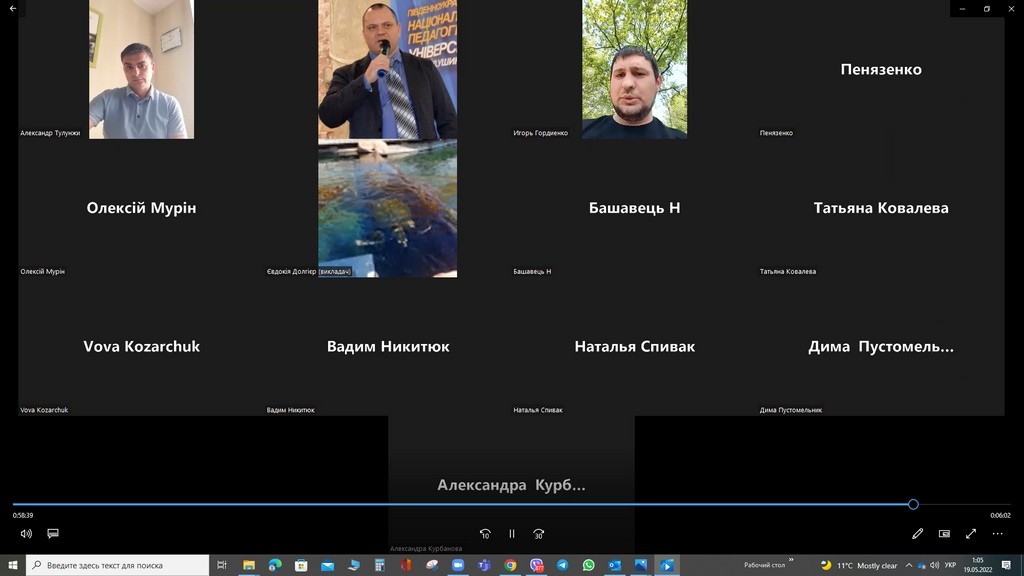This screenshot has width=1024, height=576.
Task: Open Viber from the taskbar
Action: (x=536, y=565)
